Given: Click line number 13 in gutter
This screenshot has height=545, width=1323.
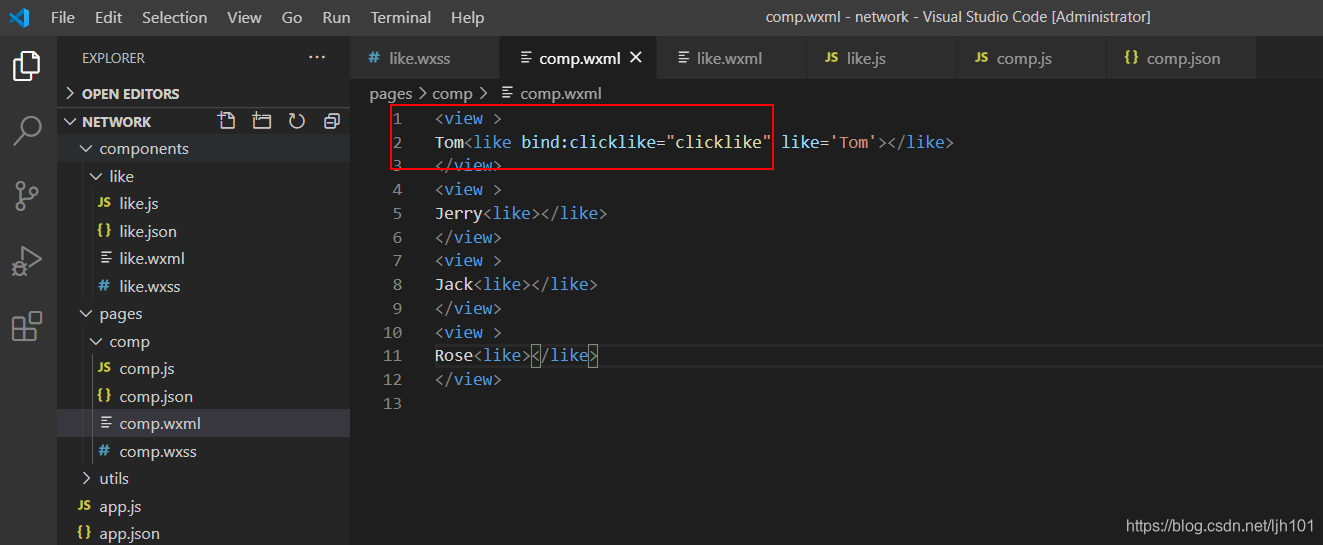Looking at the screenshot, I should point(392,403).
